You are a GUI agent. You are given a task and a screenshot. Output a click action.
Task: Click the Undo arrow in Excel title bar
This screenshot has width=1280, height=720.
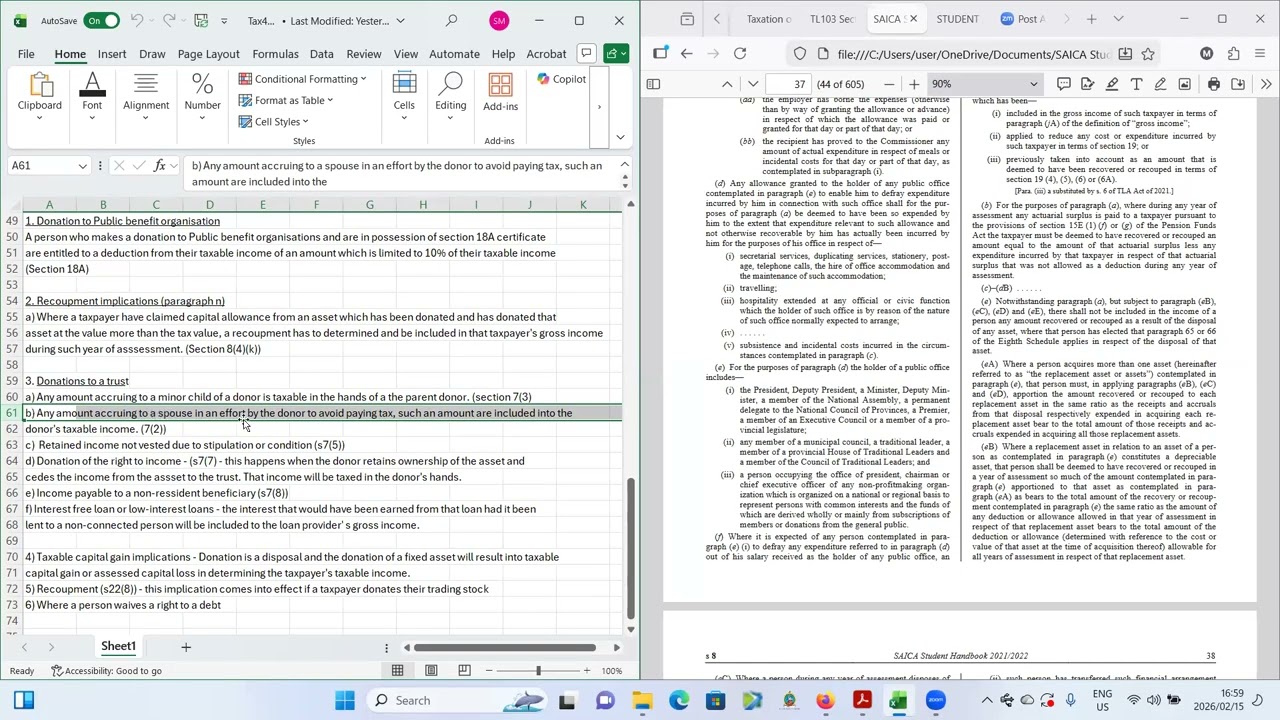(x=137, y=20)
